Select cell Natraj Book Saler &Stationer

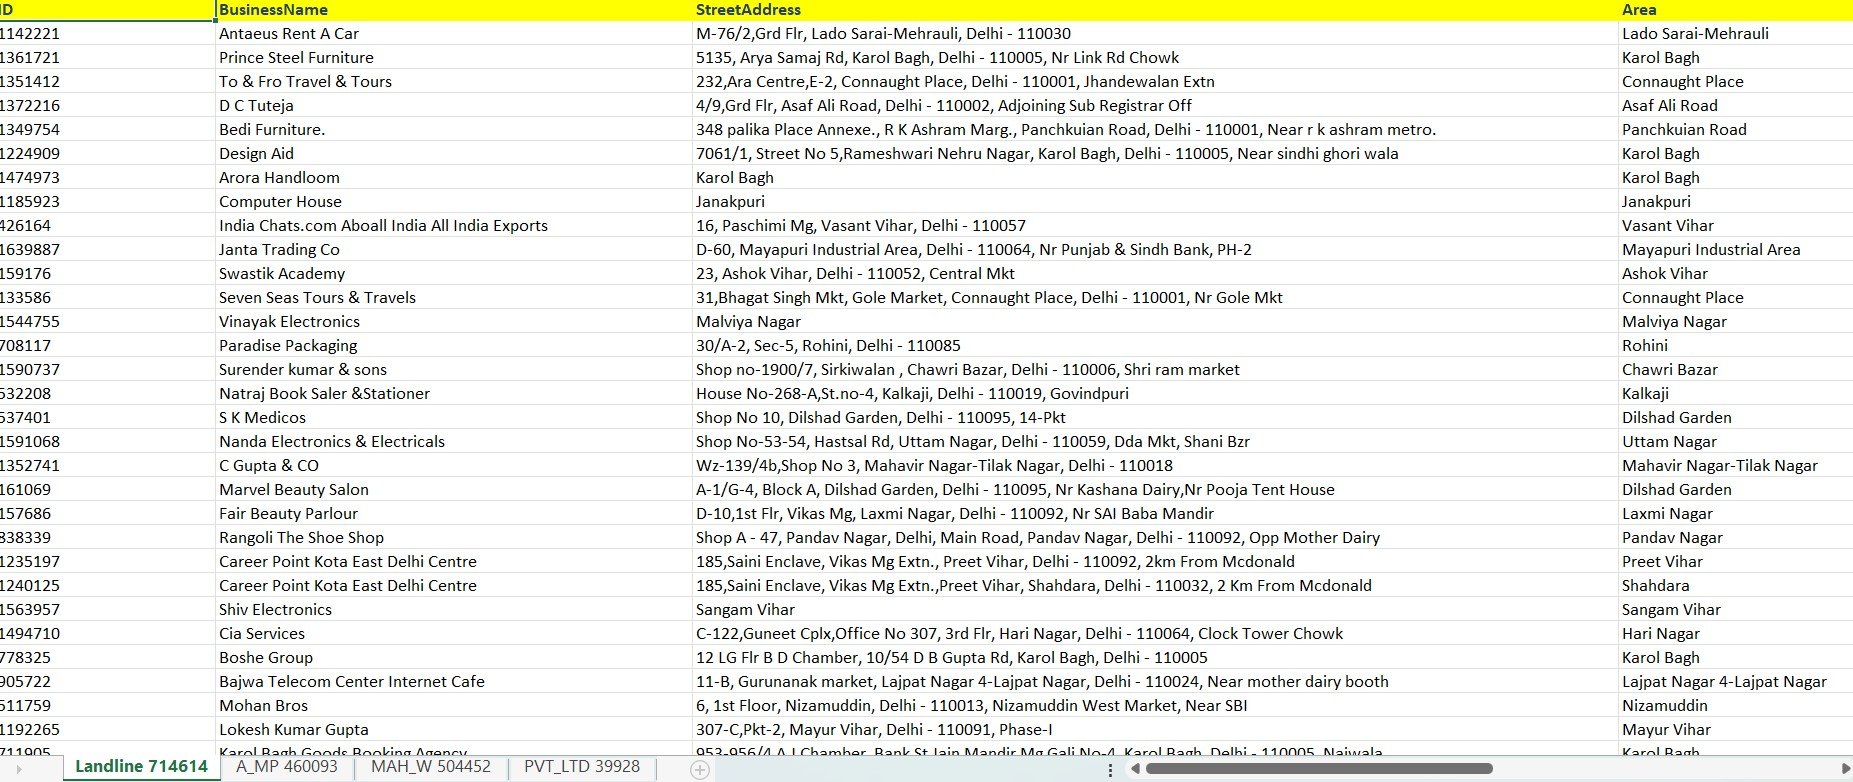pyautogui.click(x=453, y=393)
